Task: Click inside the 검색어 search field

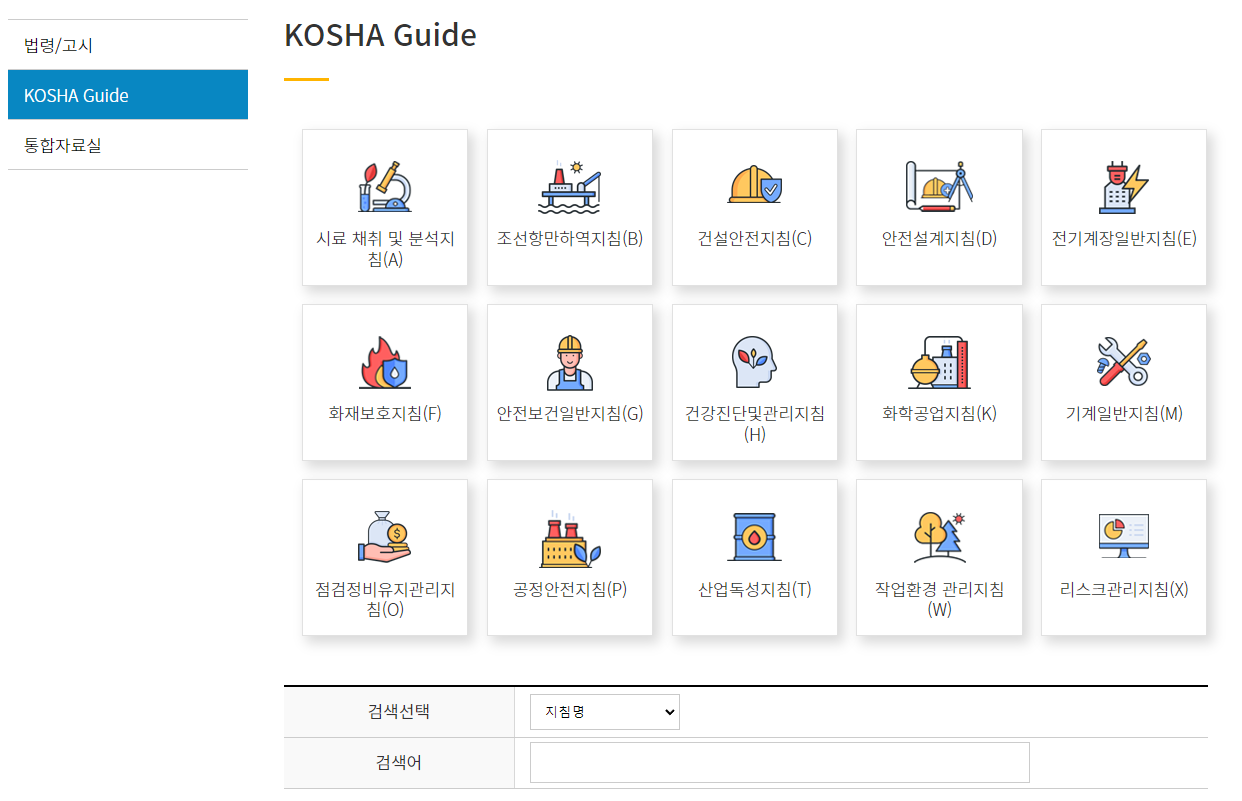Action: coord(779,762)
